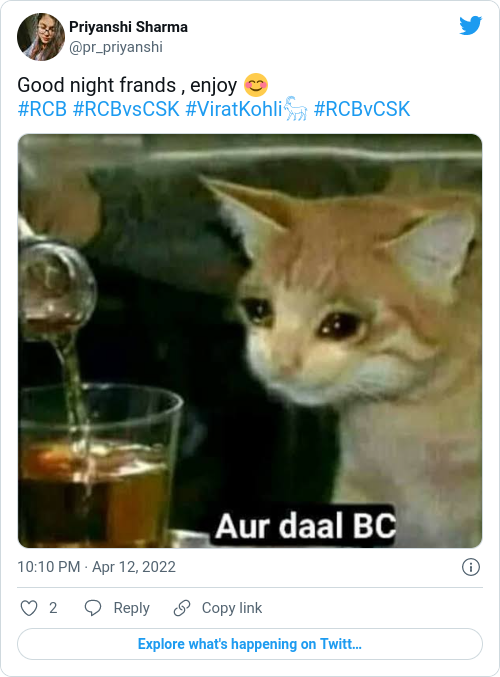The image size is (500, 677).
Task: Click the like count number 2
Action: [x=53, y=608]
